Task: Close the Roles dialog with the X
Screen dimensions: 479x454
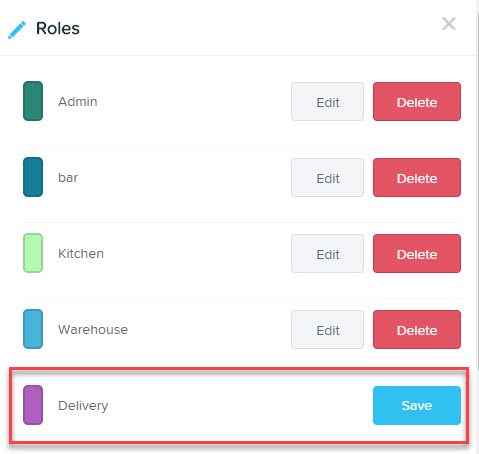Action: pos(449,24)
